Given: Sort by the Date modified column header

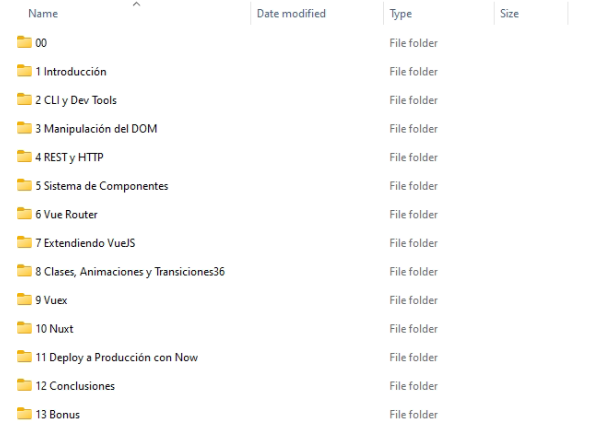Looking at the screenshot, I should (291, 14).
